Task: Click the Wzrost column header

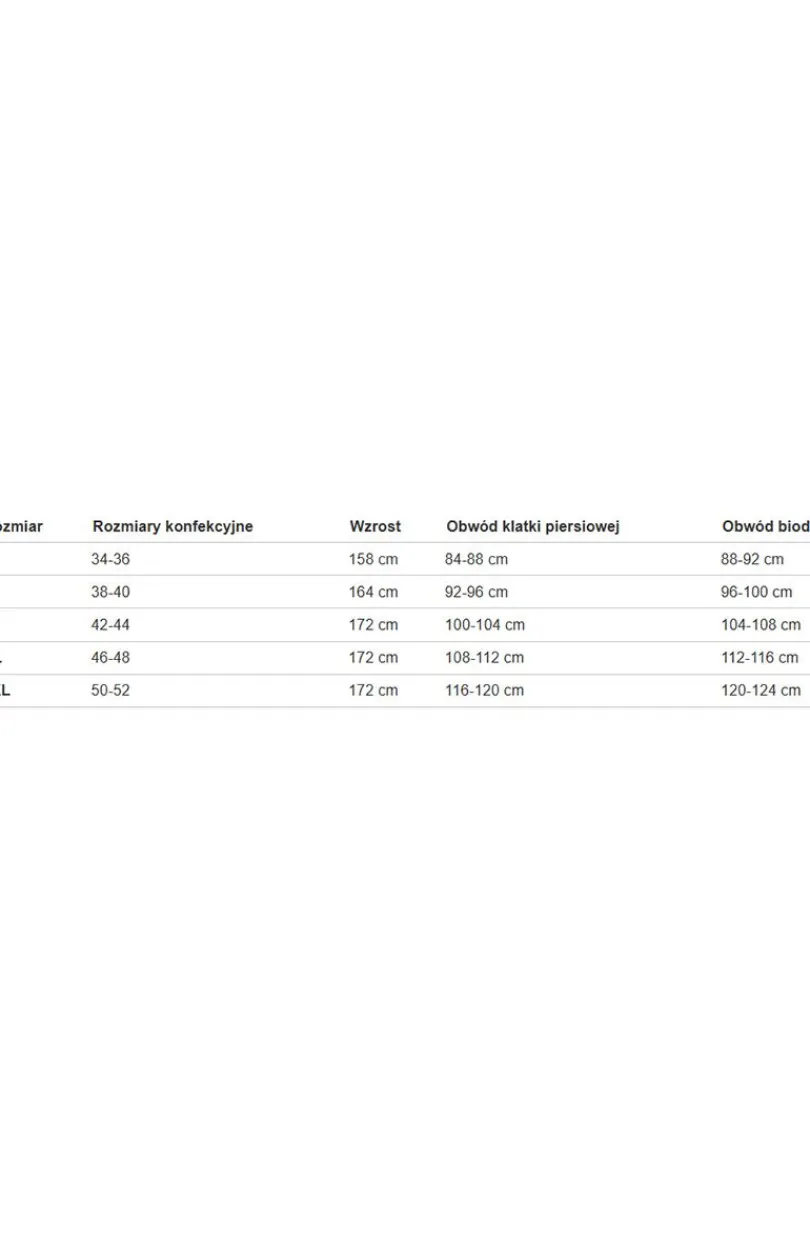Action: [x=375, y=526]
